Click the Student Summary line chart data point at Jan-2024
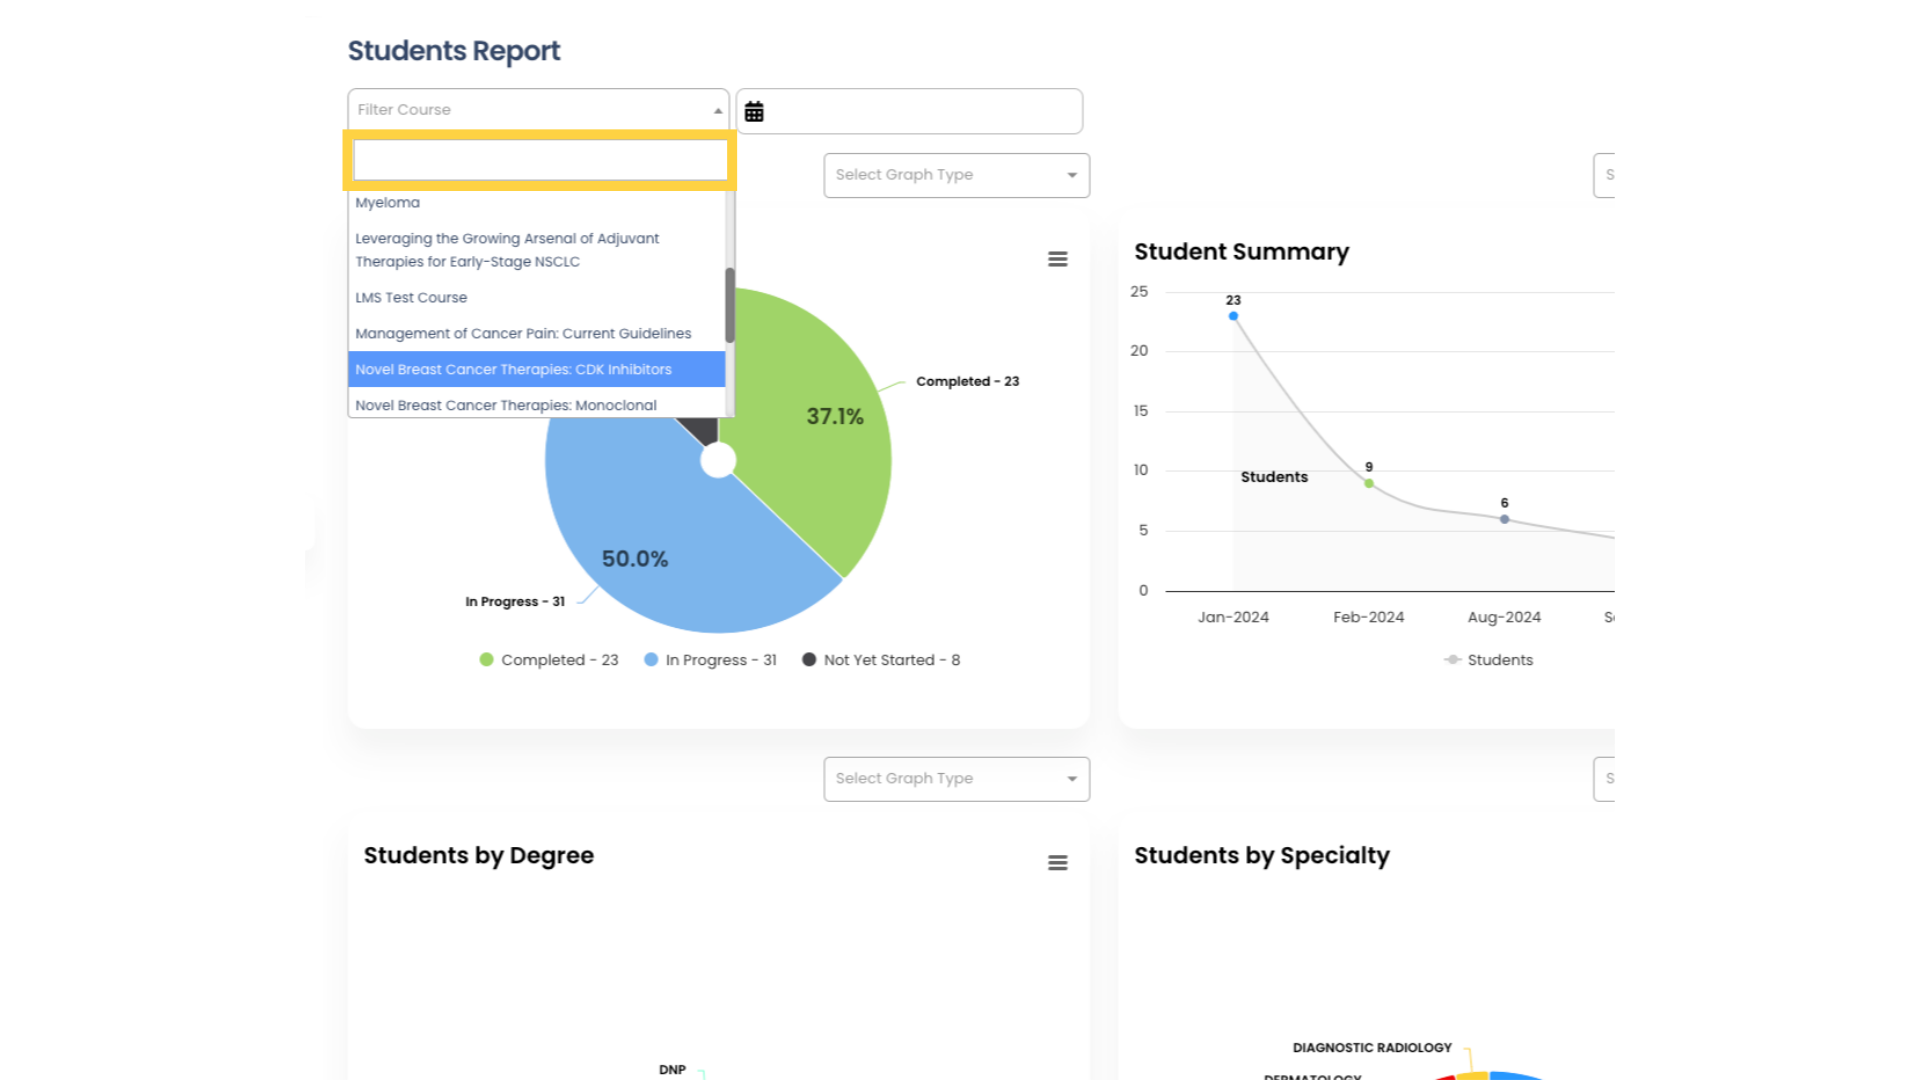 tap(1232, 315)
